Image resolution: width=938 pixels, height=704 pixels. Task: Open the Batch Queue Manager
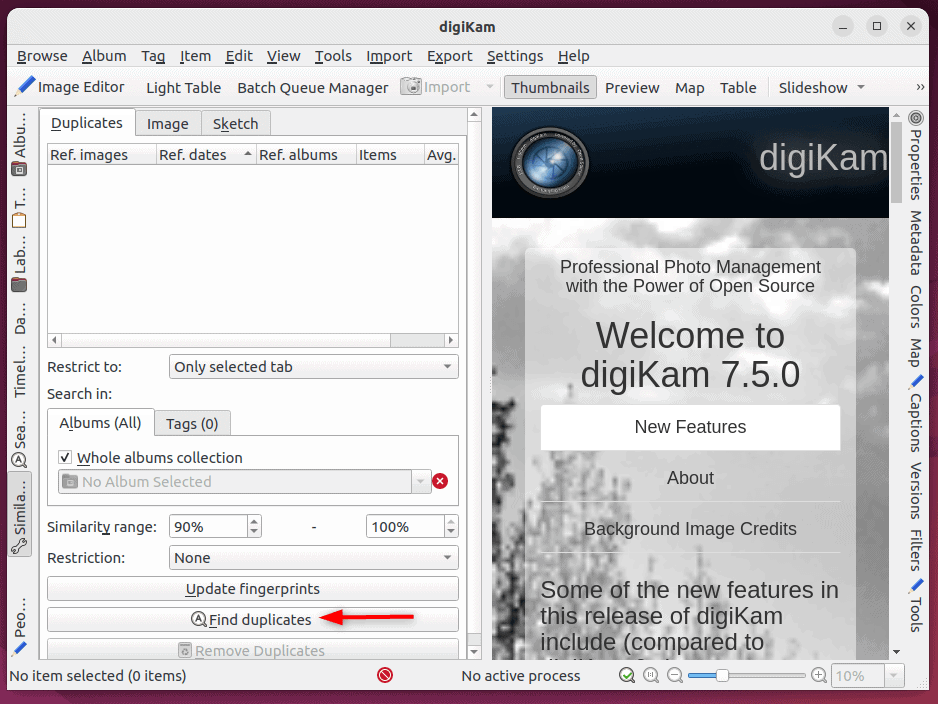(313, 87)
